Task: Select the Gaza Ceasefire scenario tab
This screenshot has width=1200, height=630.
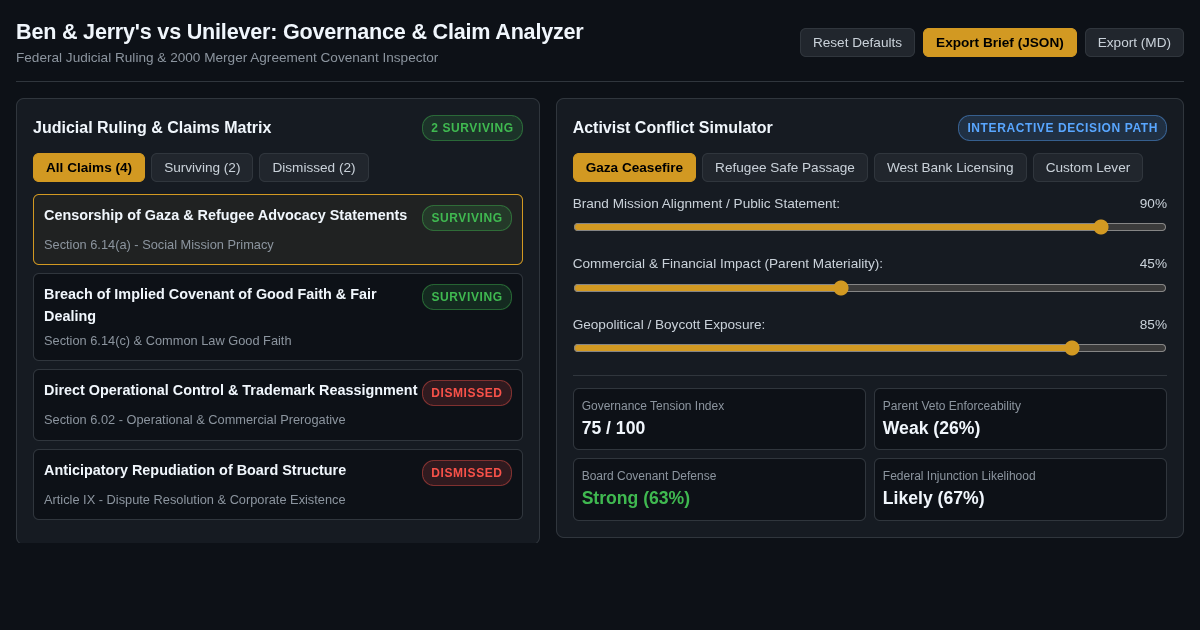Action: coord(634,167)
